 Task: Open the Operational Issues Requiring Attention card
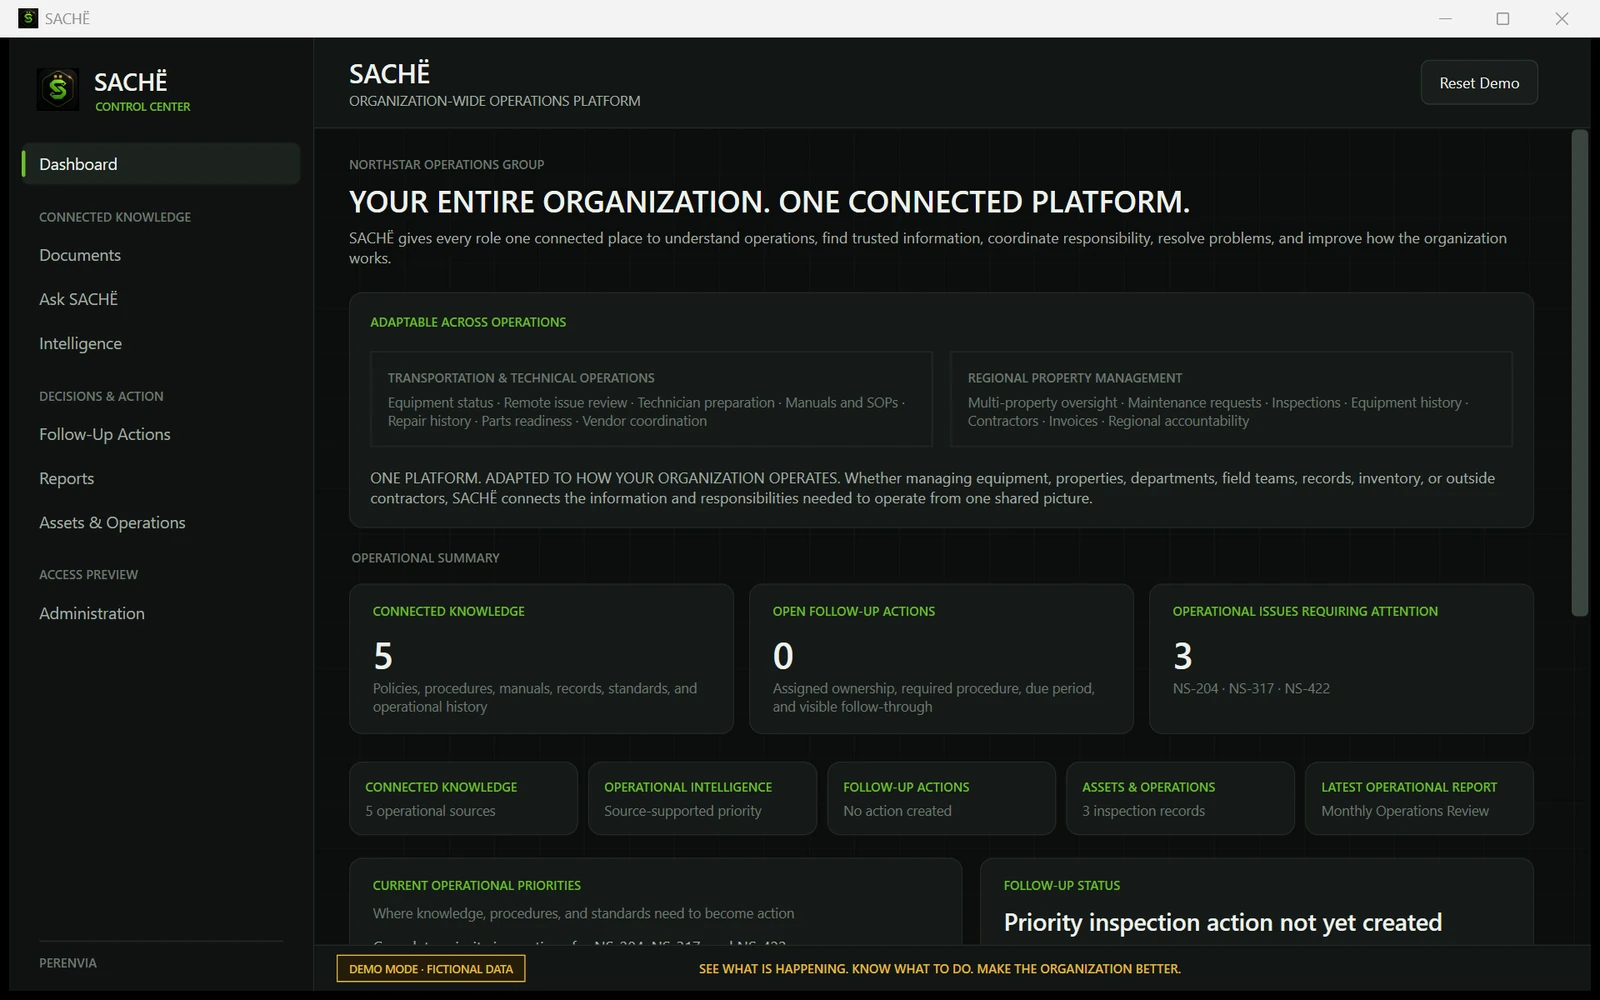click(x=1341, y=659)
